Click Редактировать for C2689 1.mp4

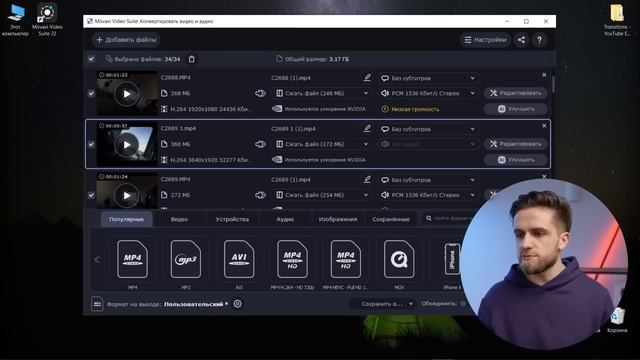[516, 144]
